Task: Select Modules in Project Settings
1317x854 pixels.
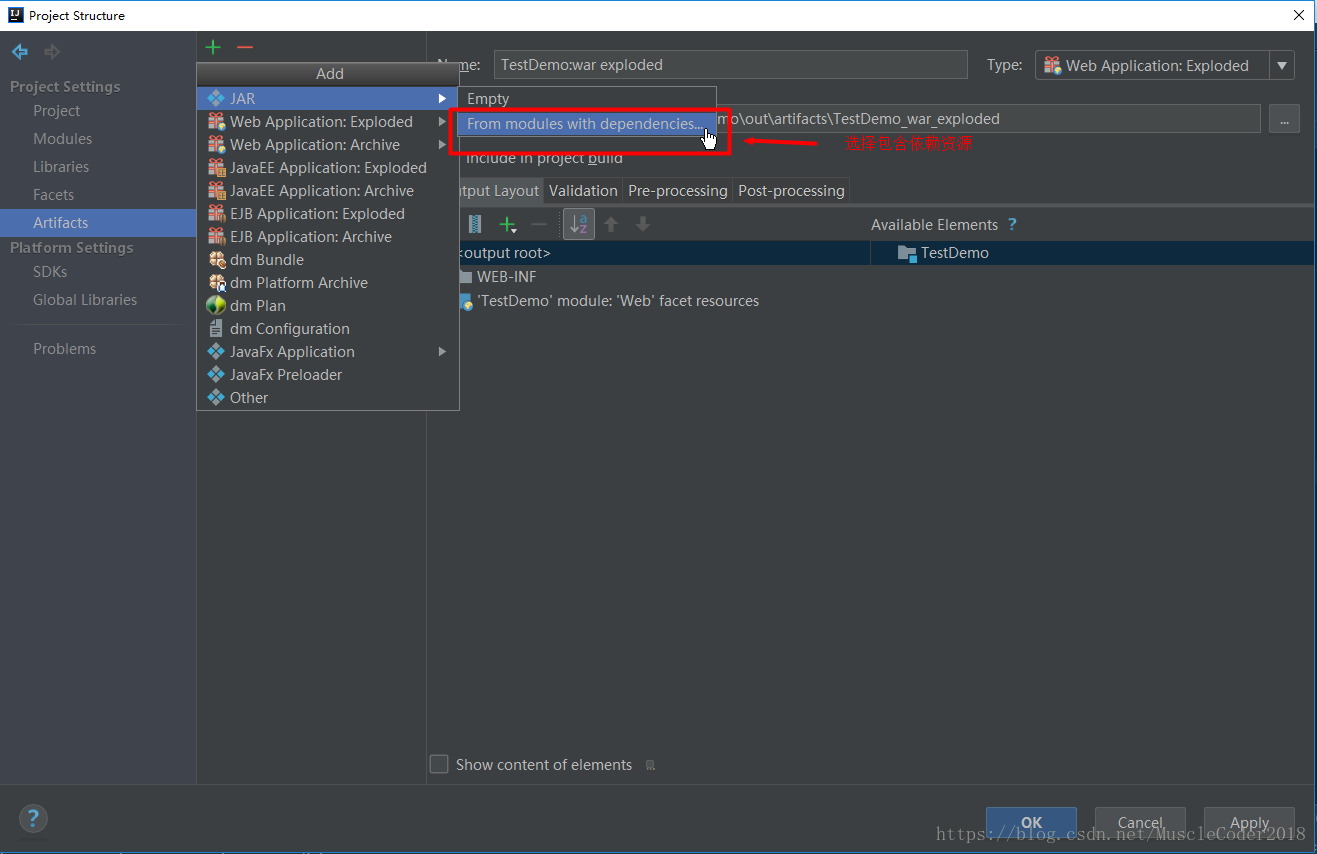Action: [x=62, y=139]
